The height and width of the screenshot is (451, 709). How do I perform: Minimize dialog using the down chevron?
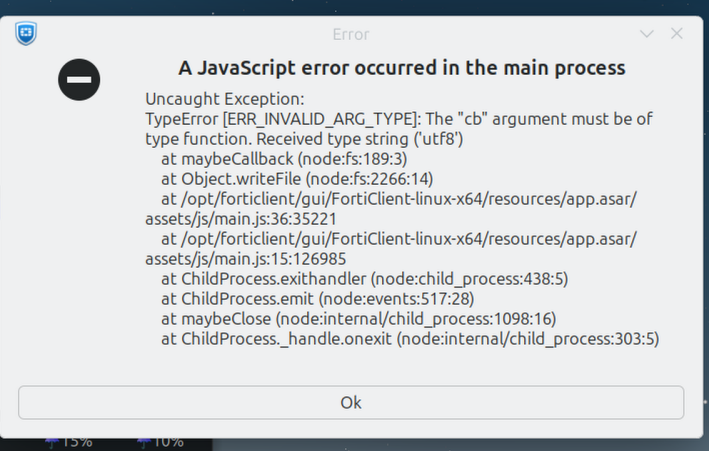(x=647, y=34)
